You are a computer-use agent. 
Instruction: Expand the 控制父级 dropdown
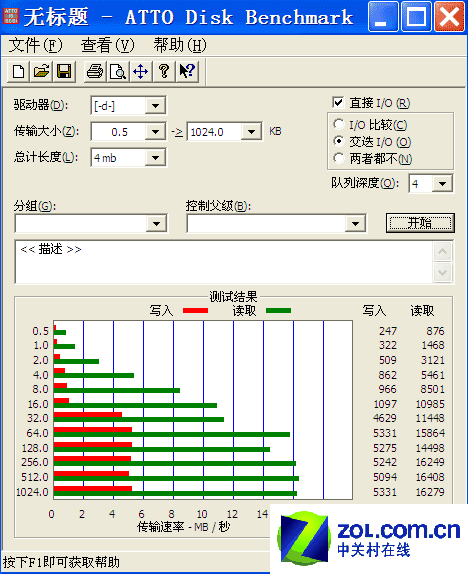click(355, 223)
